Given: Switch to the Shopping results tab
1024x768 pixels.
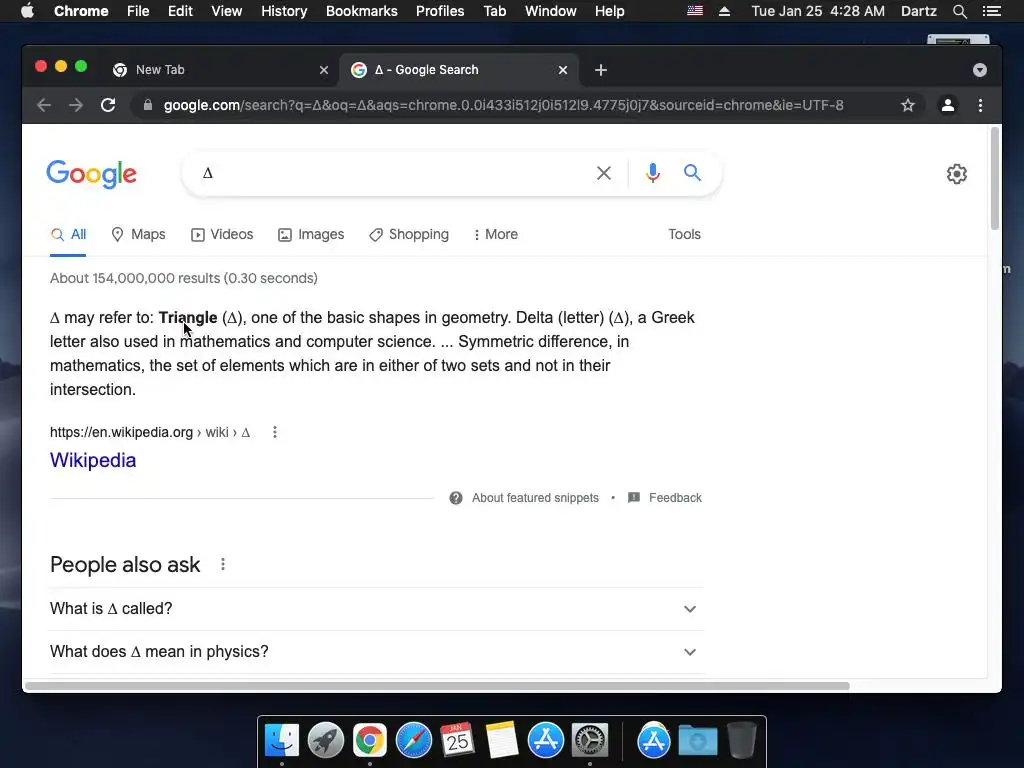Looking at the screenshot, I should tap(409, 234).
